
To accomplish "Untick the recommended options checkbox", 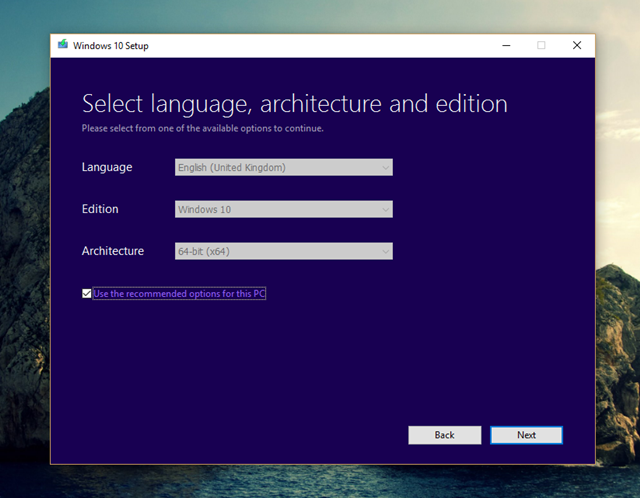I will (x=87, y=294).
